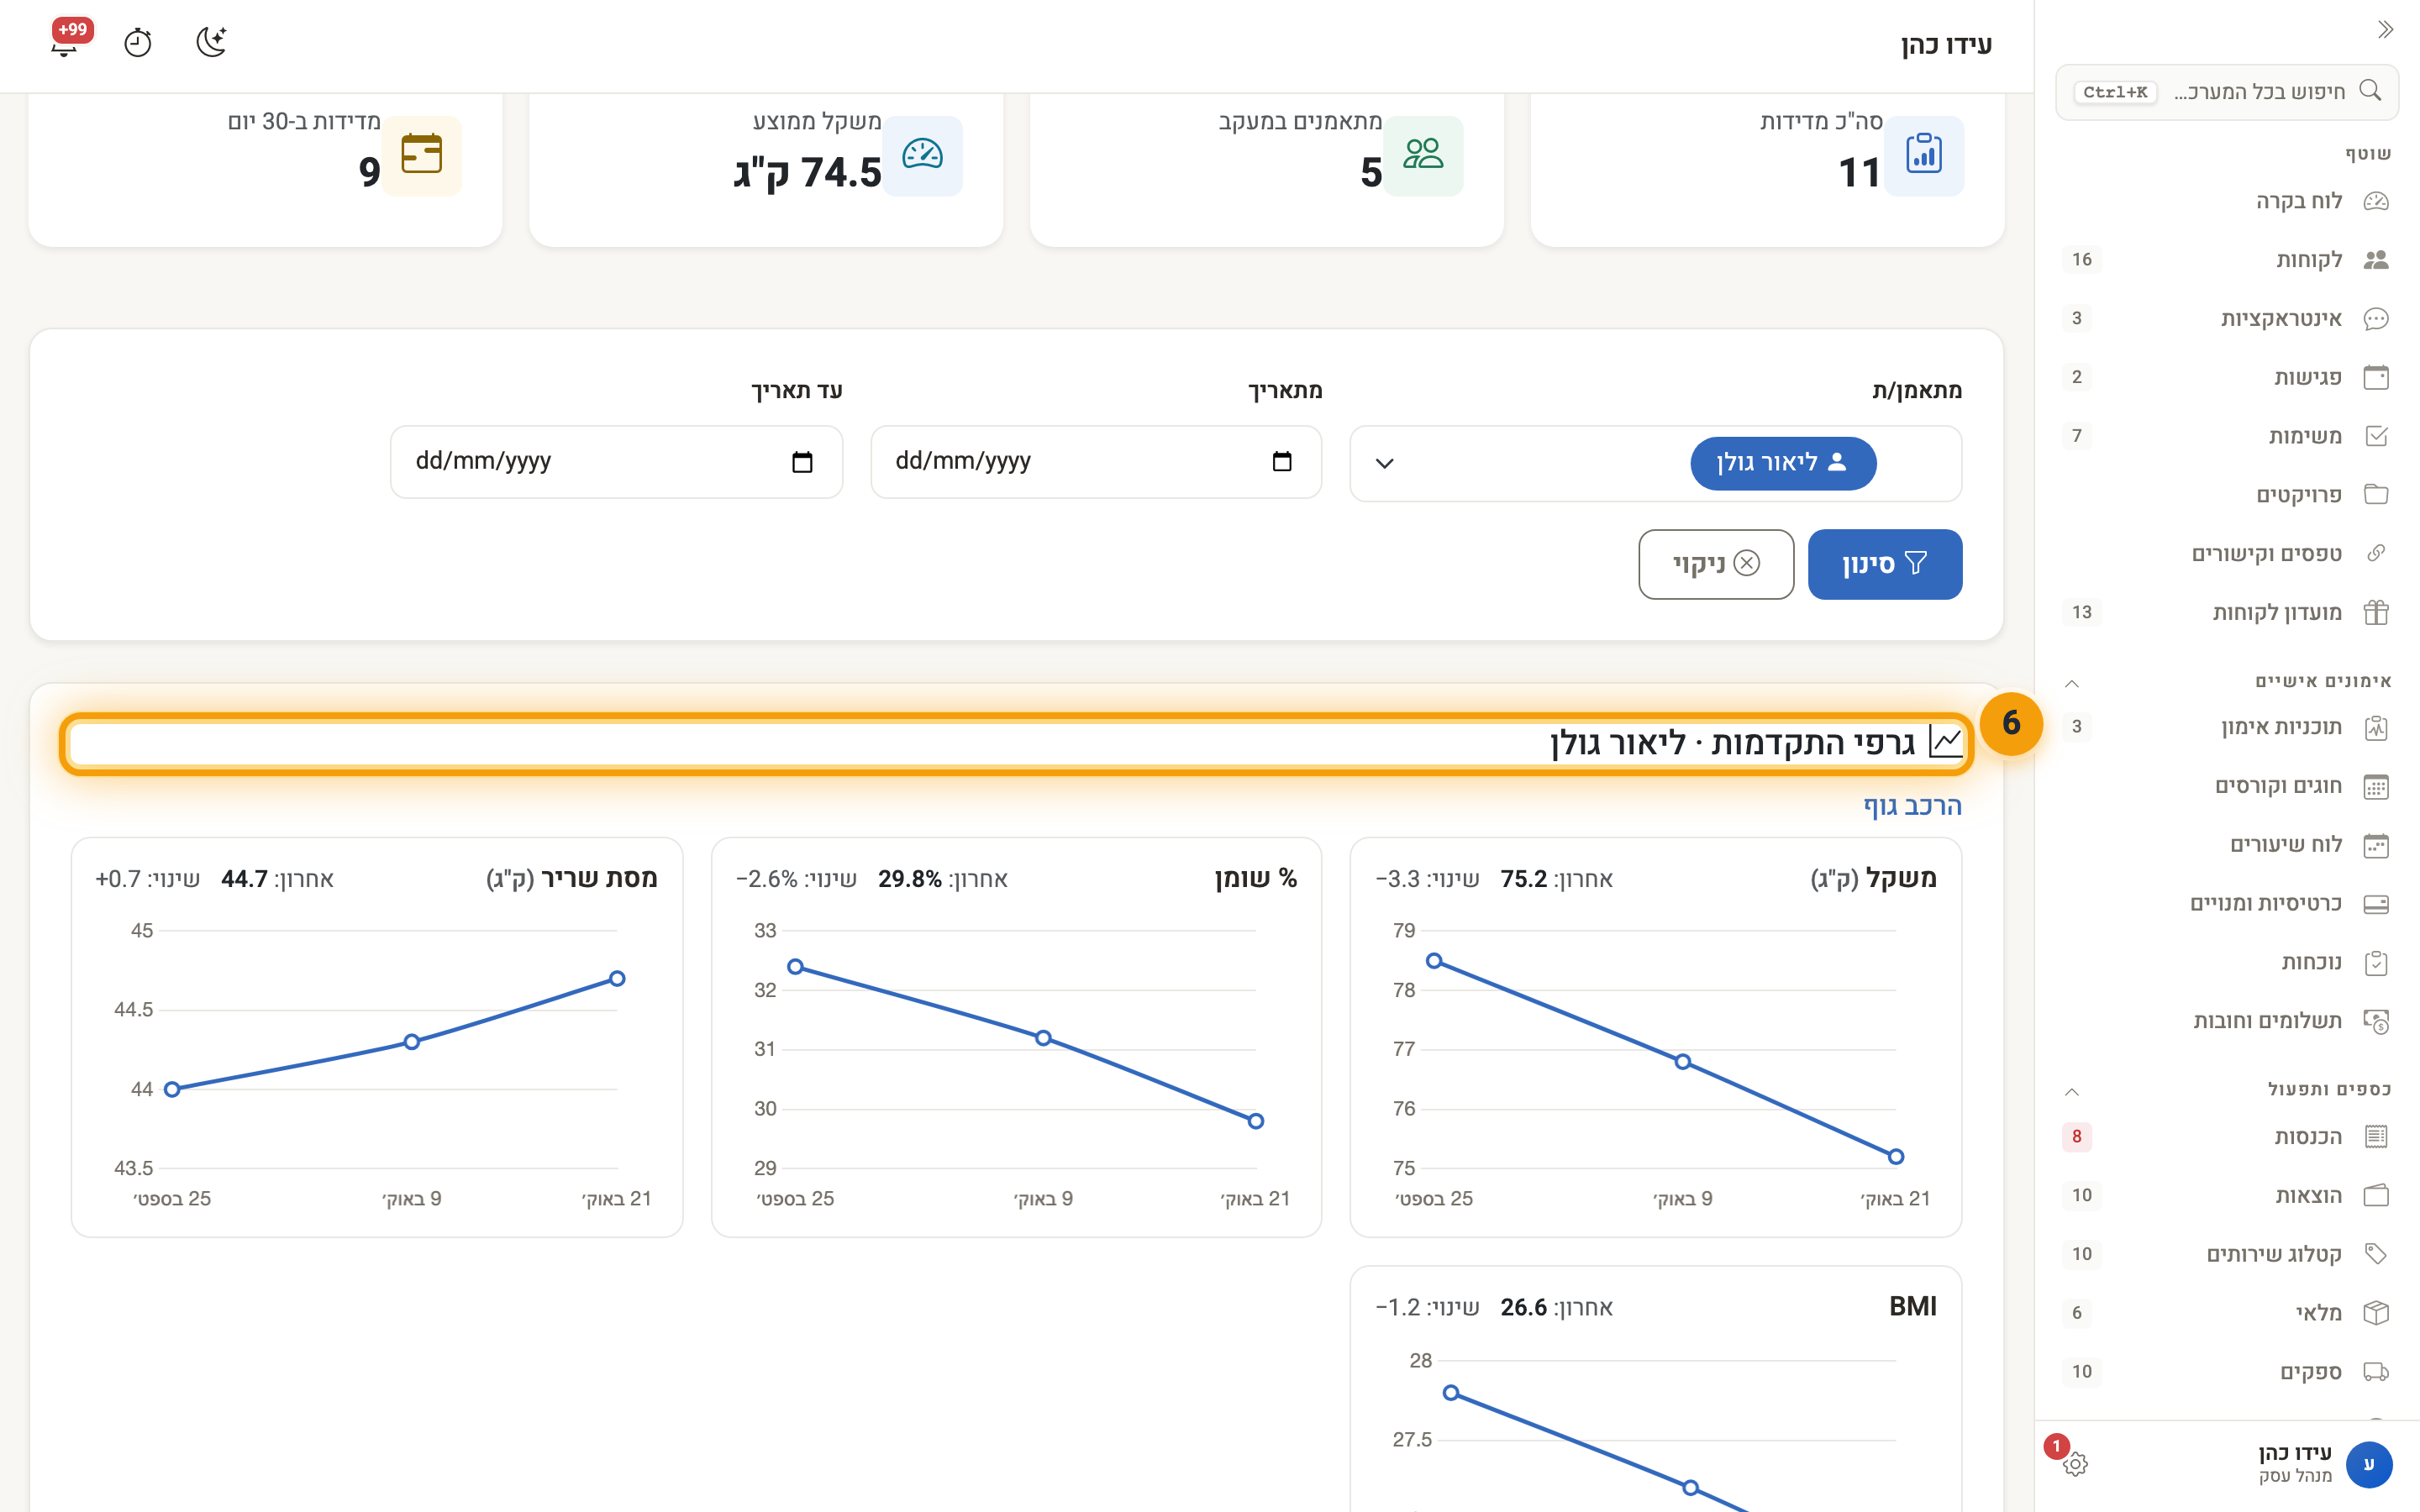Open settings gear near user profile
Viewport: 2420px width, 1512px height.
click(x=2075, y=1464)
